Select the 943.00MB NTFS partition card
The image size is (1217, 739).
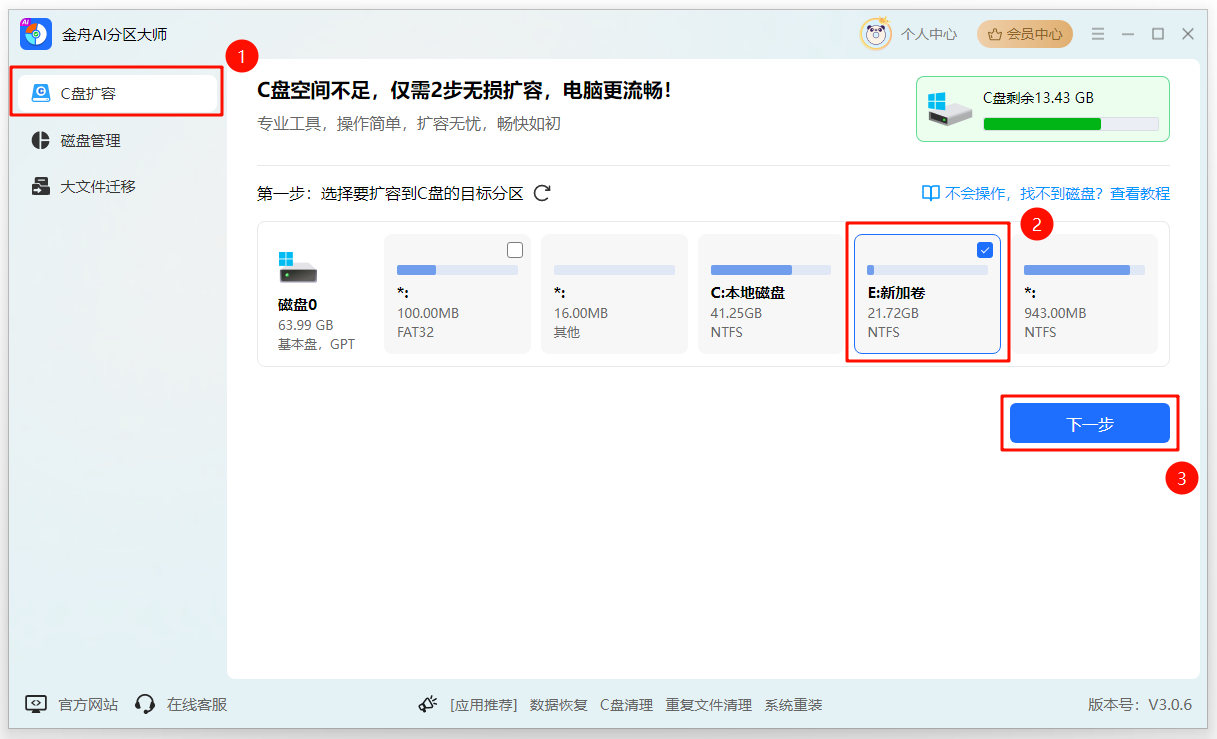[x=1084, y=294]
